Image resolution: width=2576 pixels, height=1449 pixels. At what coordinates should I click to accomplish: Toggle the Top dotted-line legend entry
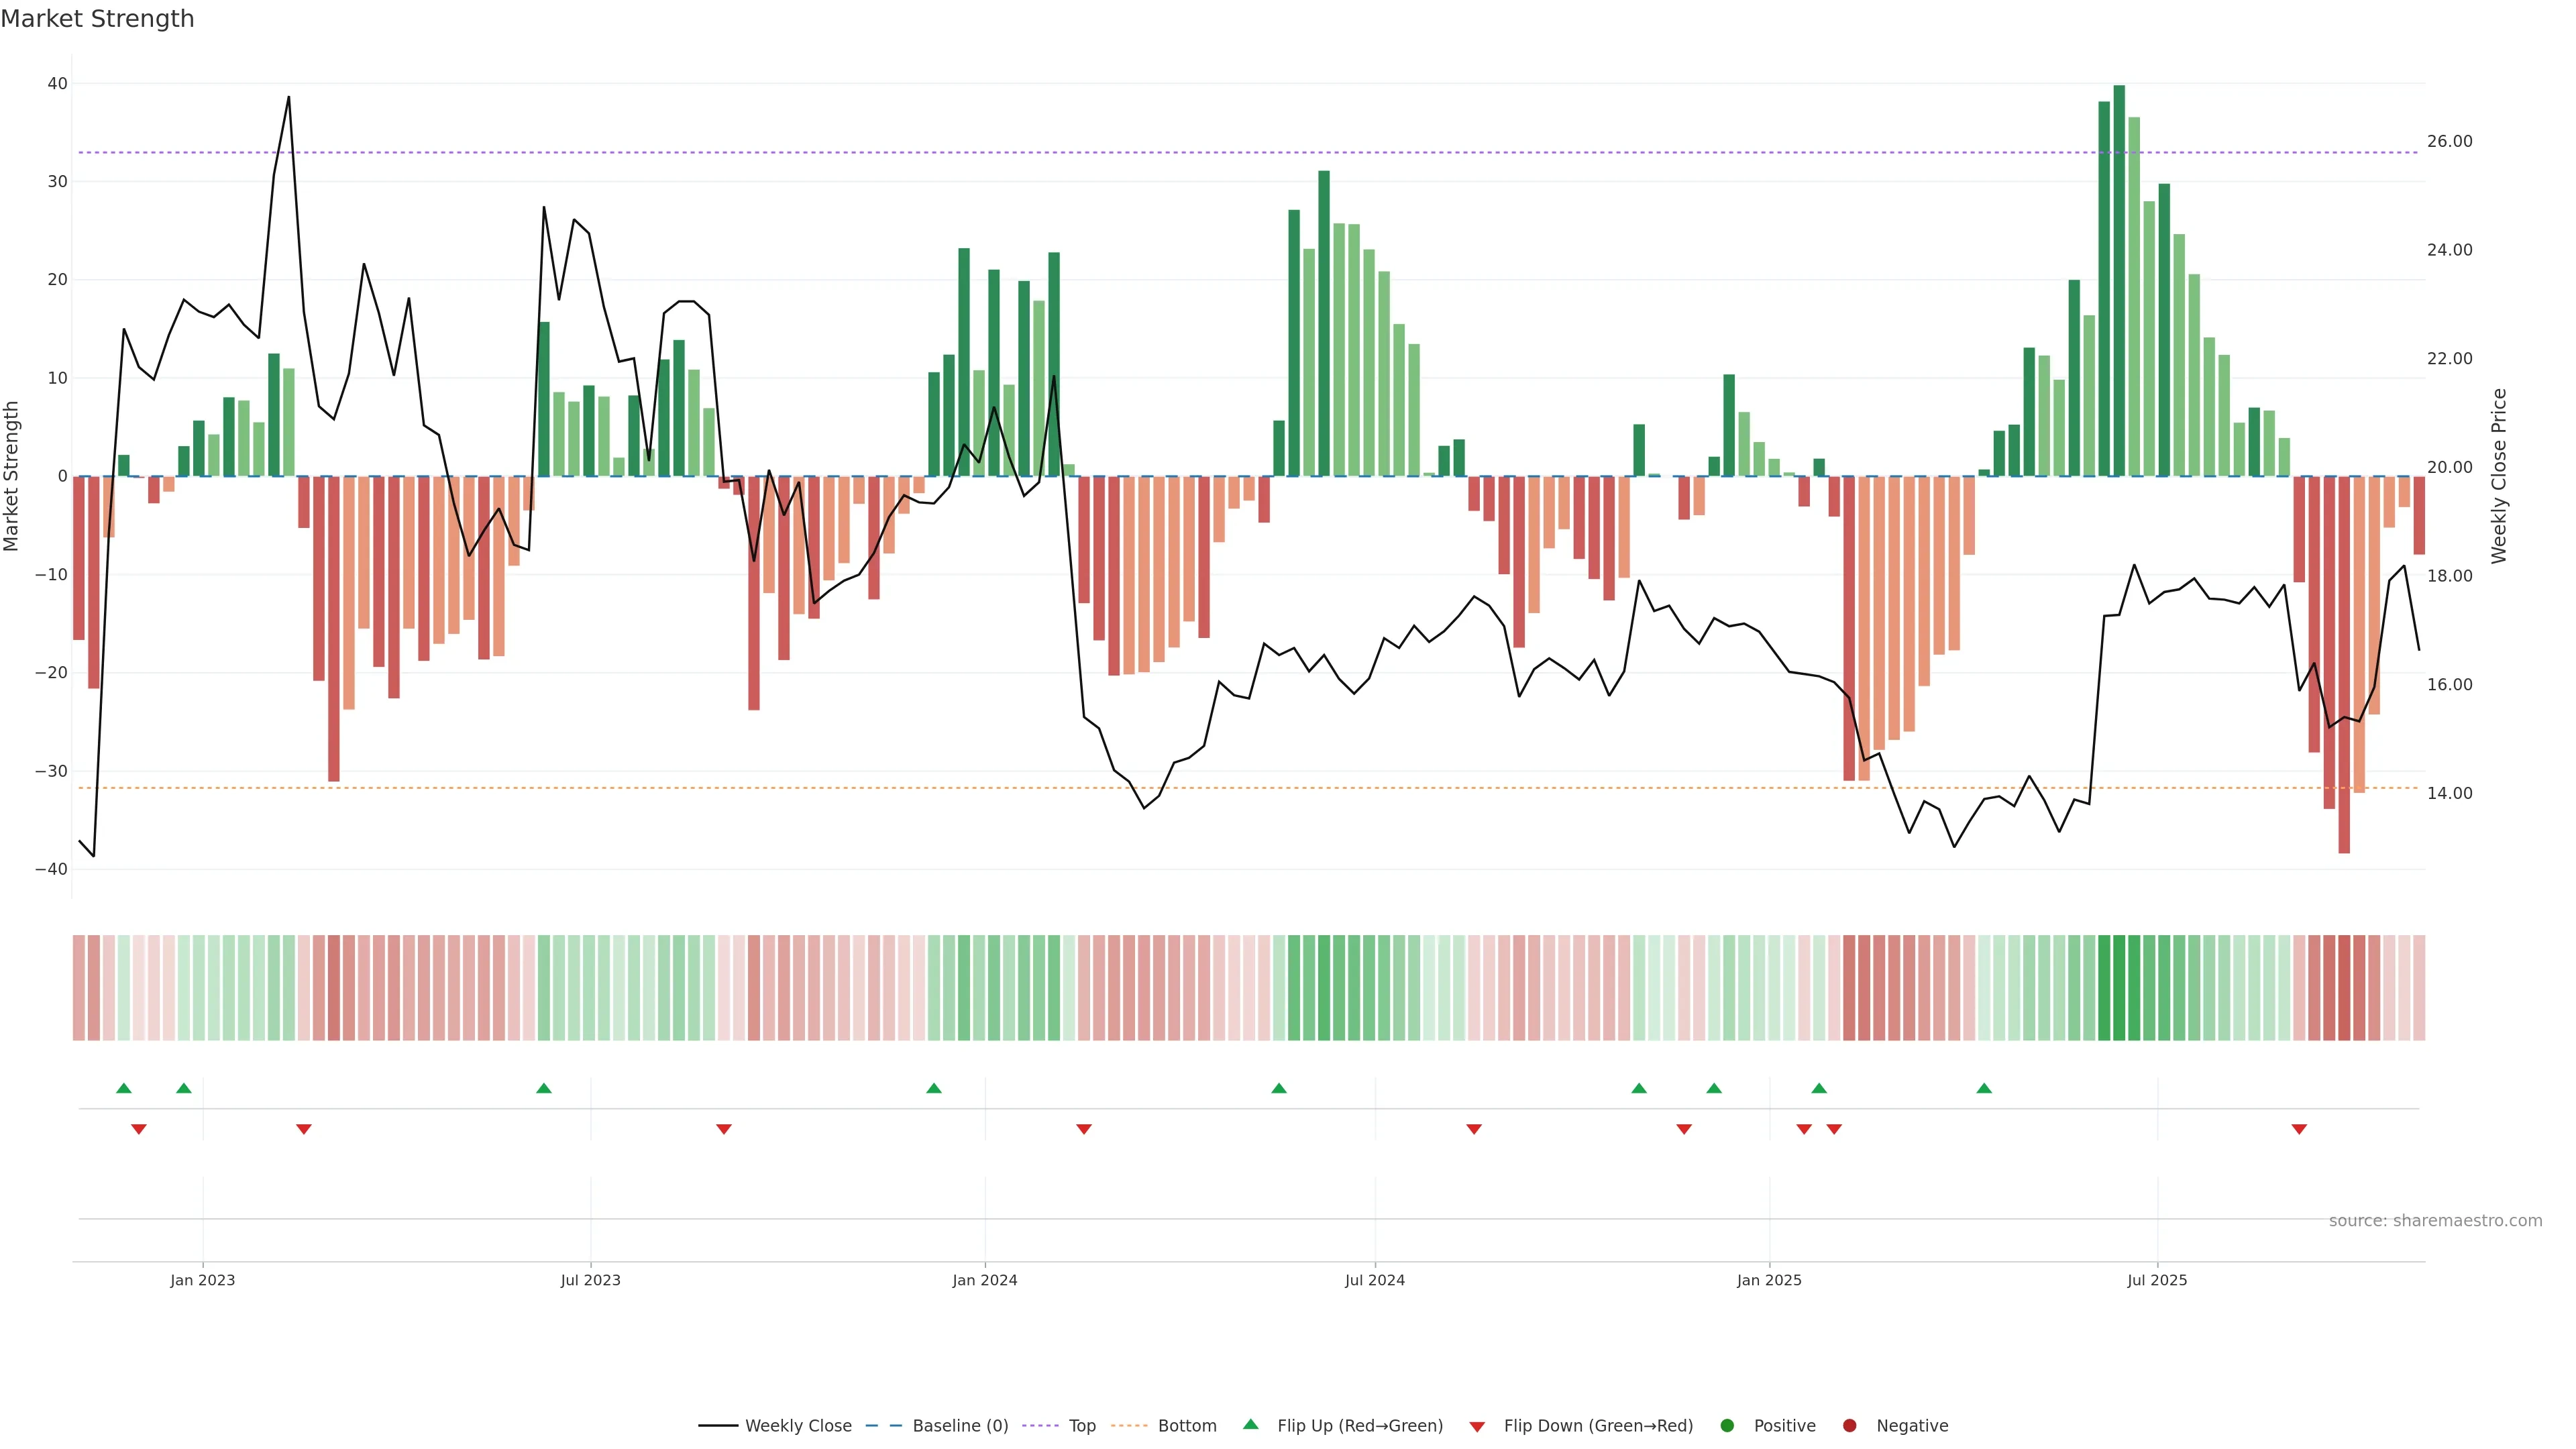(1082, 1426)
